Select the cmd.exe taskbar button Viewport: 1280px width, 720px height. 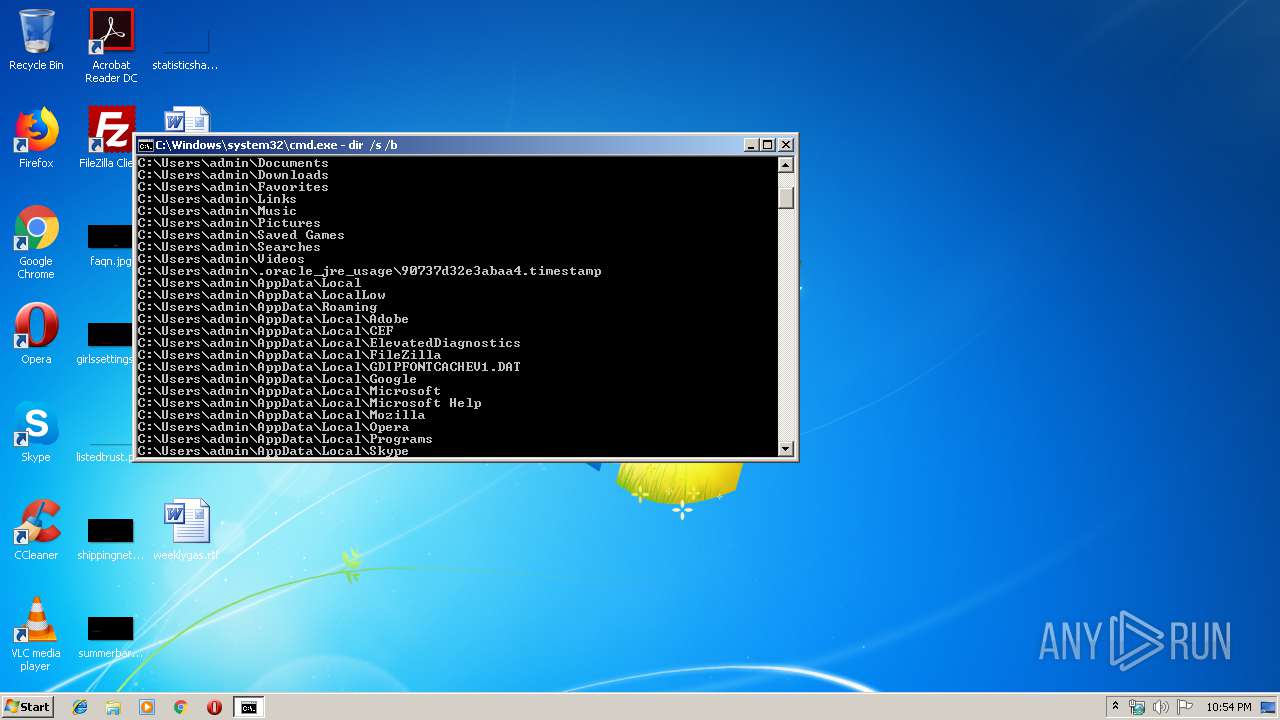click(x=248, y=707)
